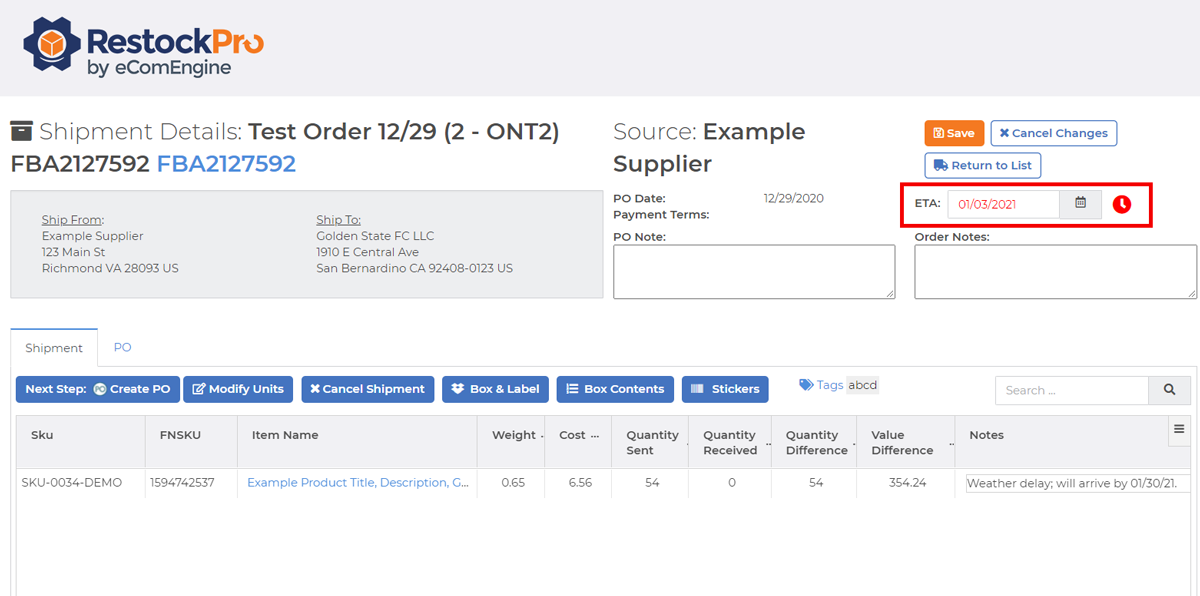This screenshot has height=596, width=1200.
Task: Select the Shipment tab
Action: (x=54, y=348)
